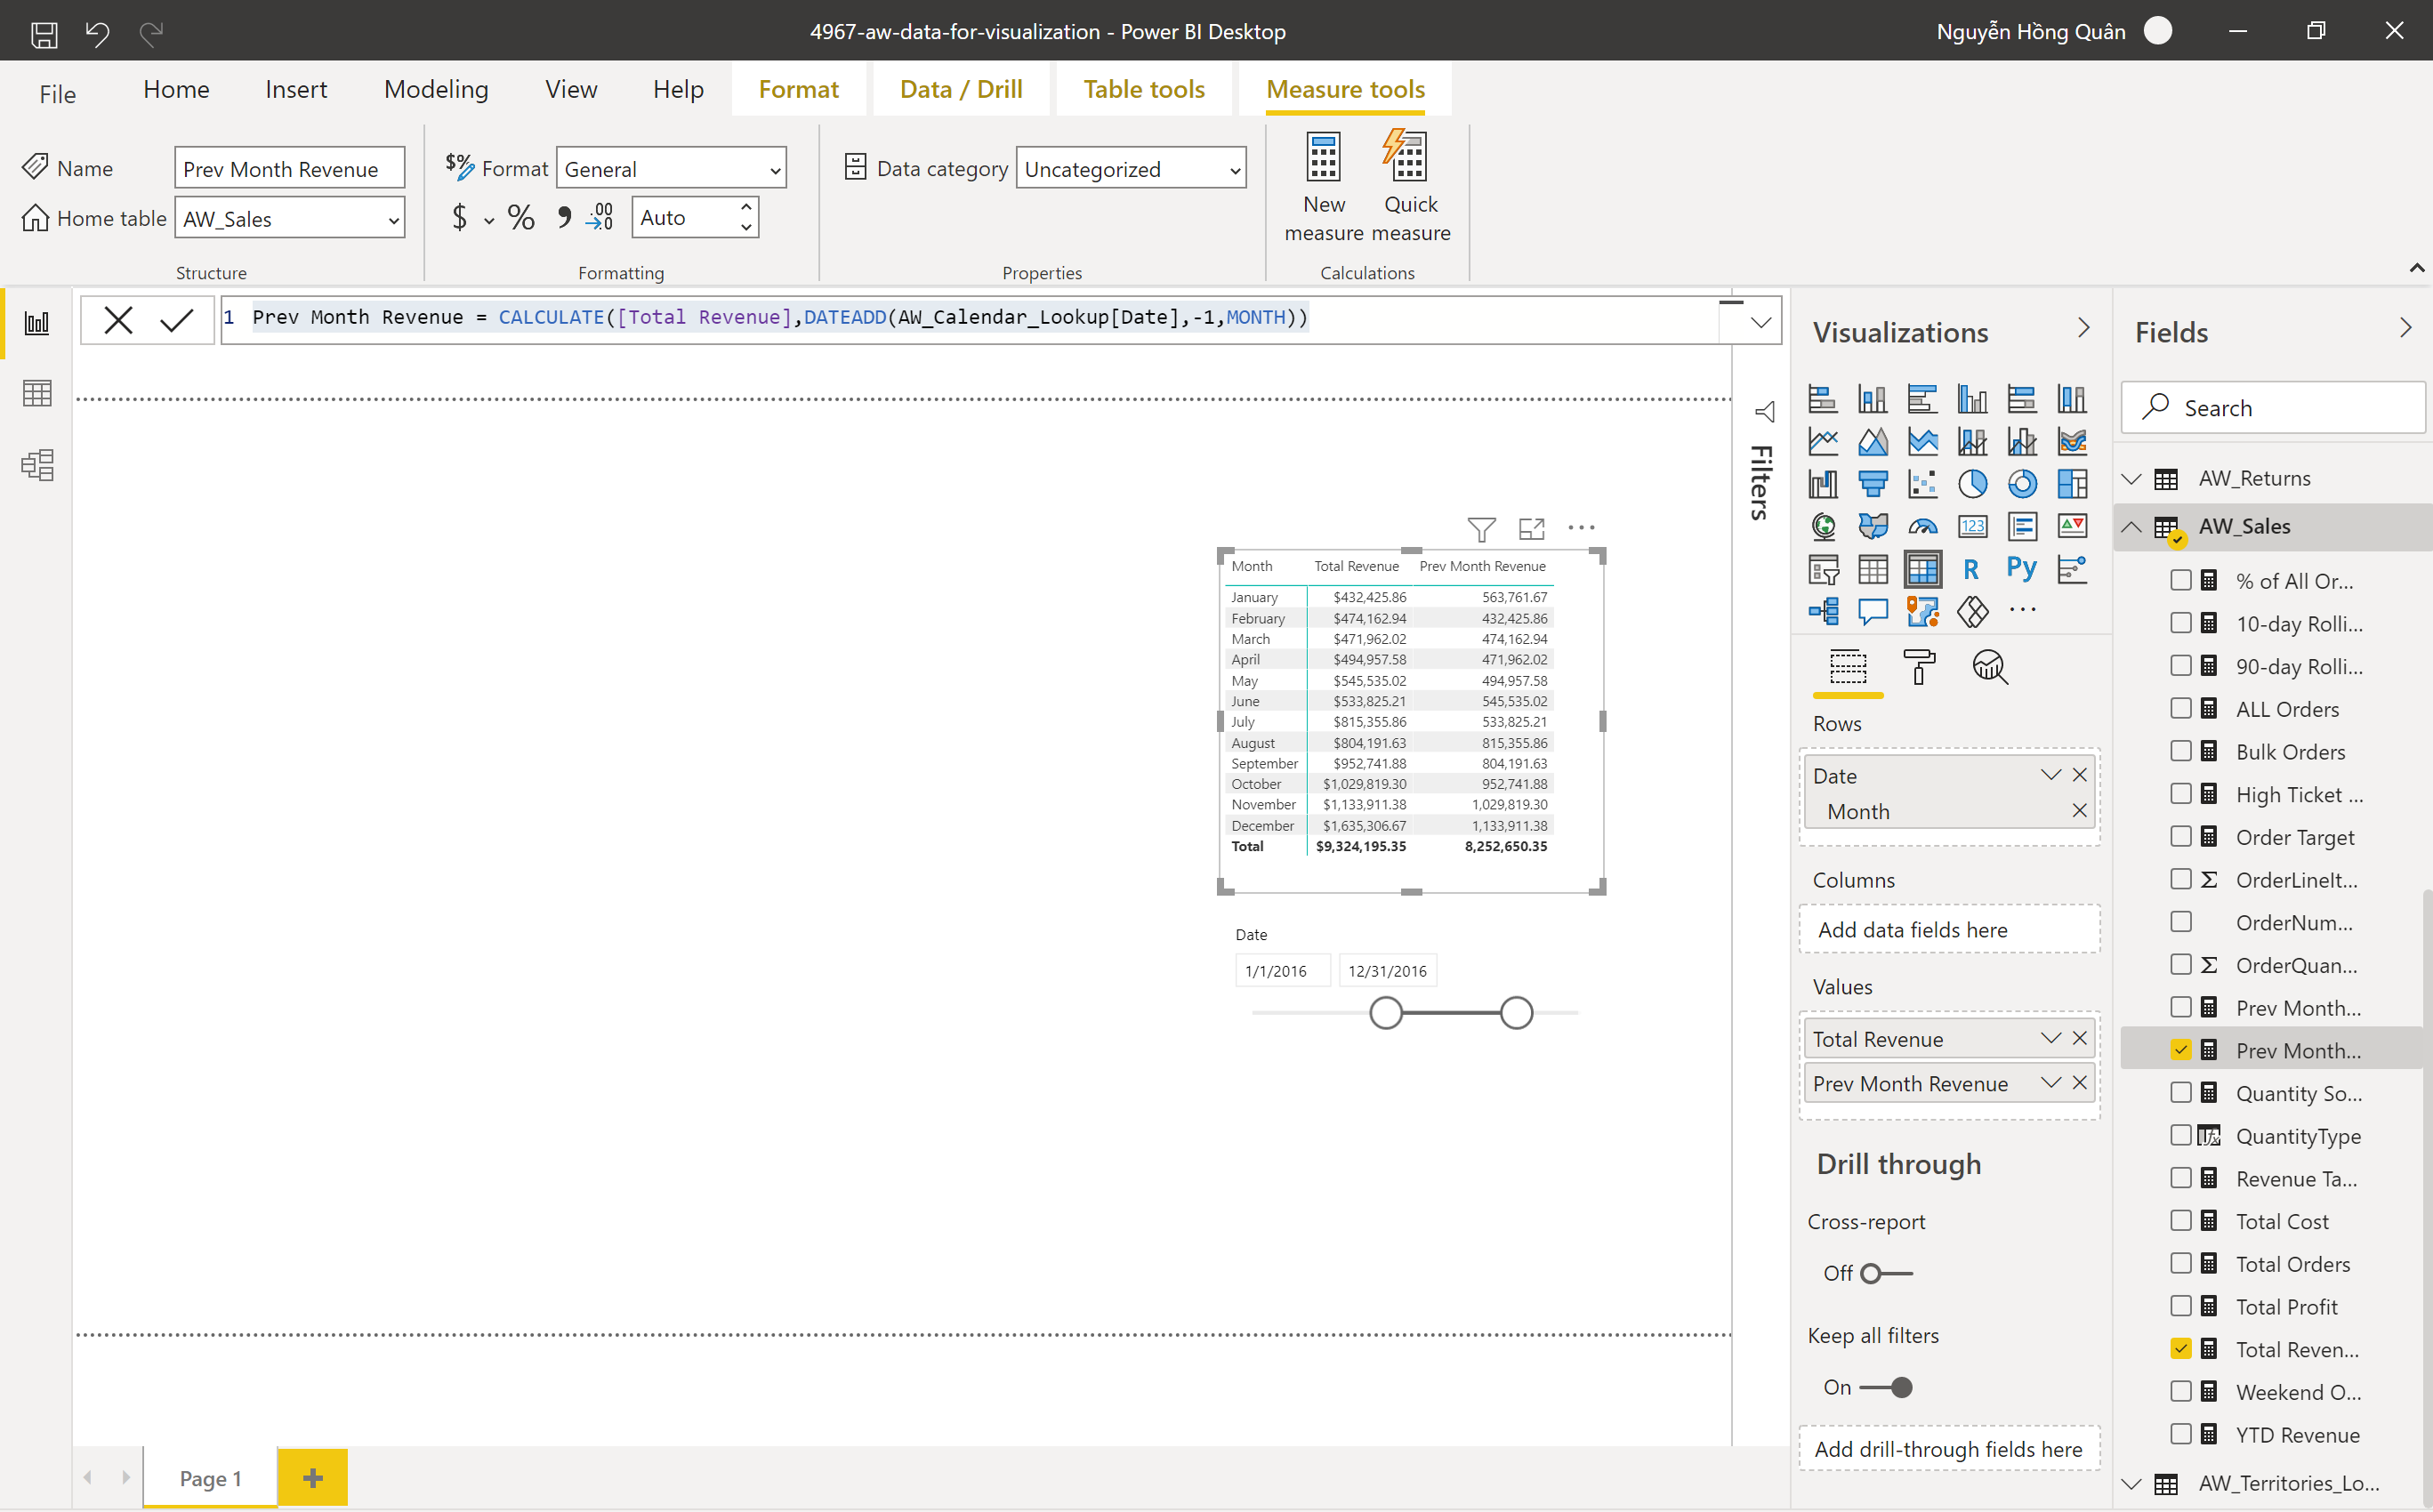Check the Total Profit measure
The height and width of the screenshot is (1512, 2433).
pos(2181,1306)
